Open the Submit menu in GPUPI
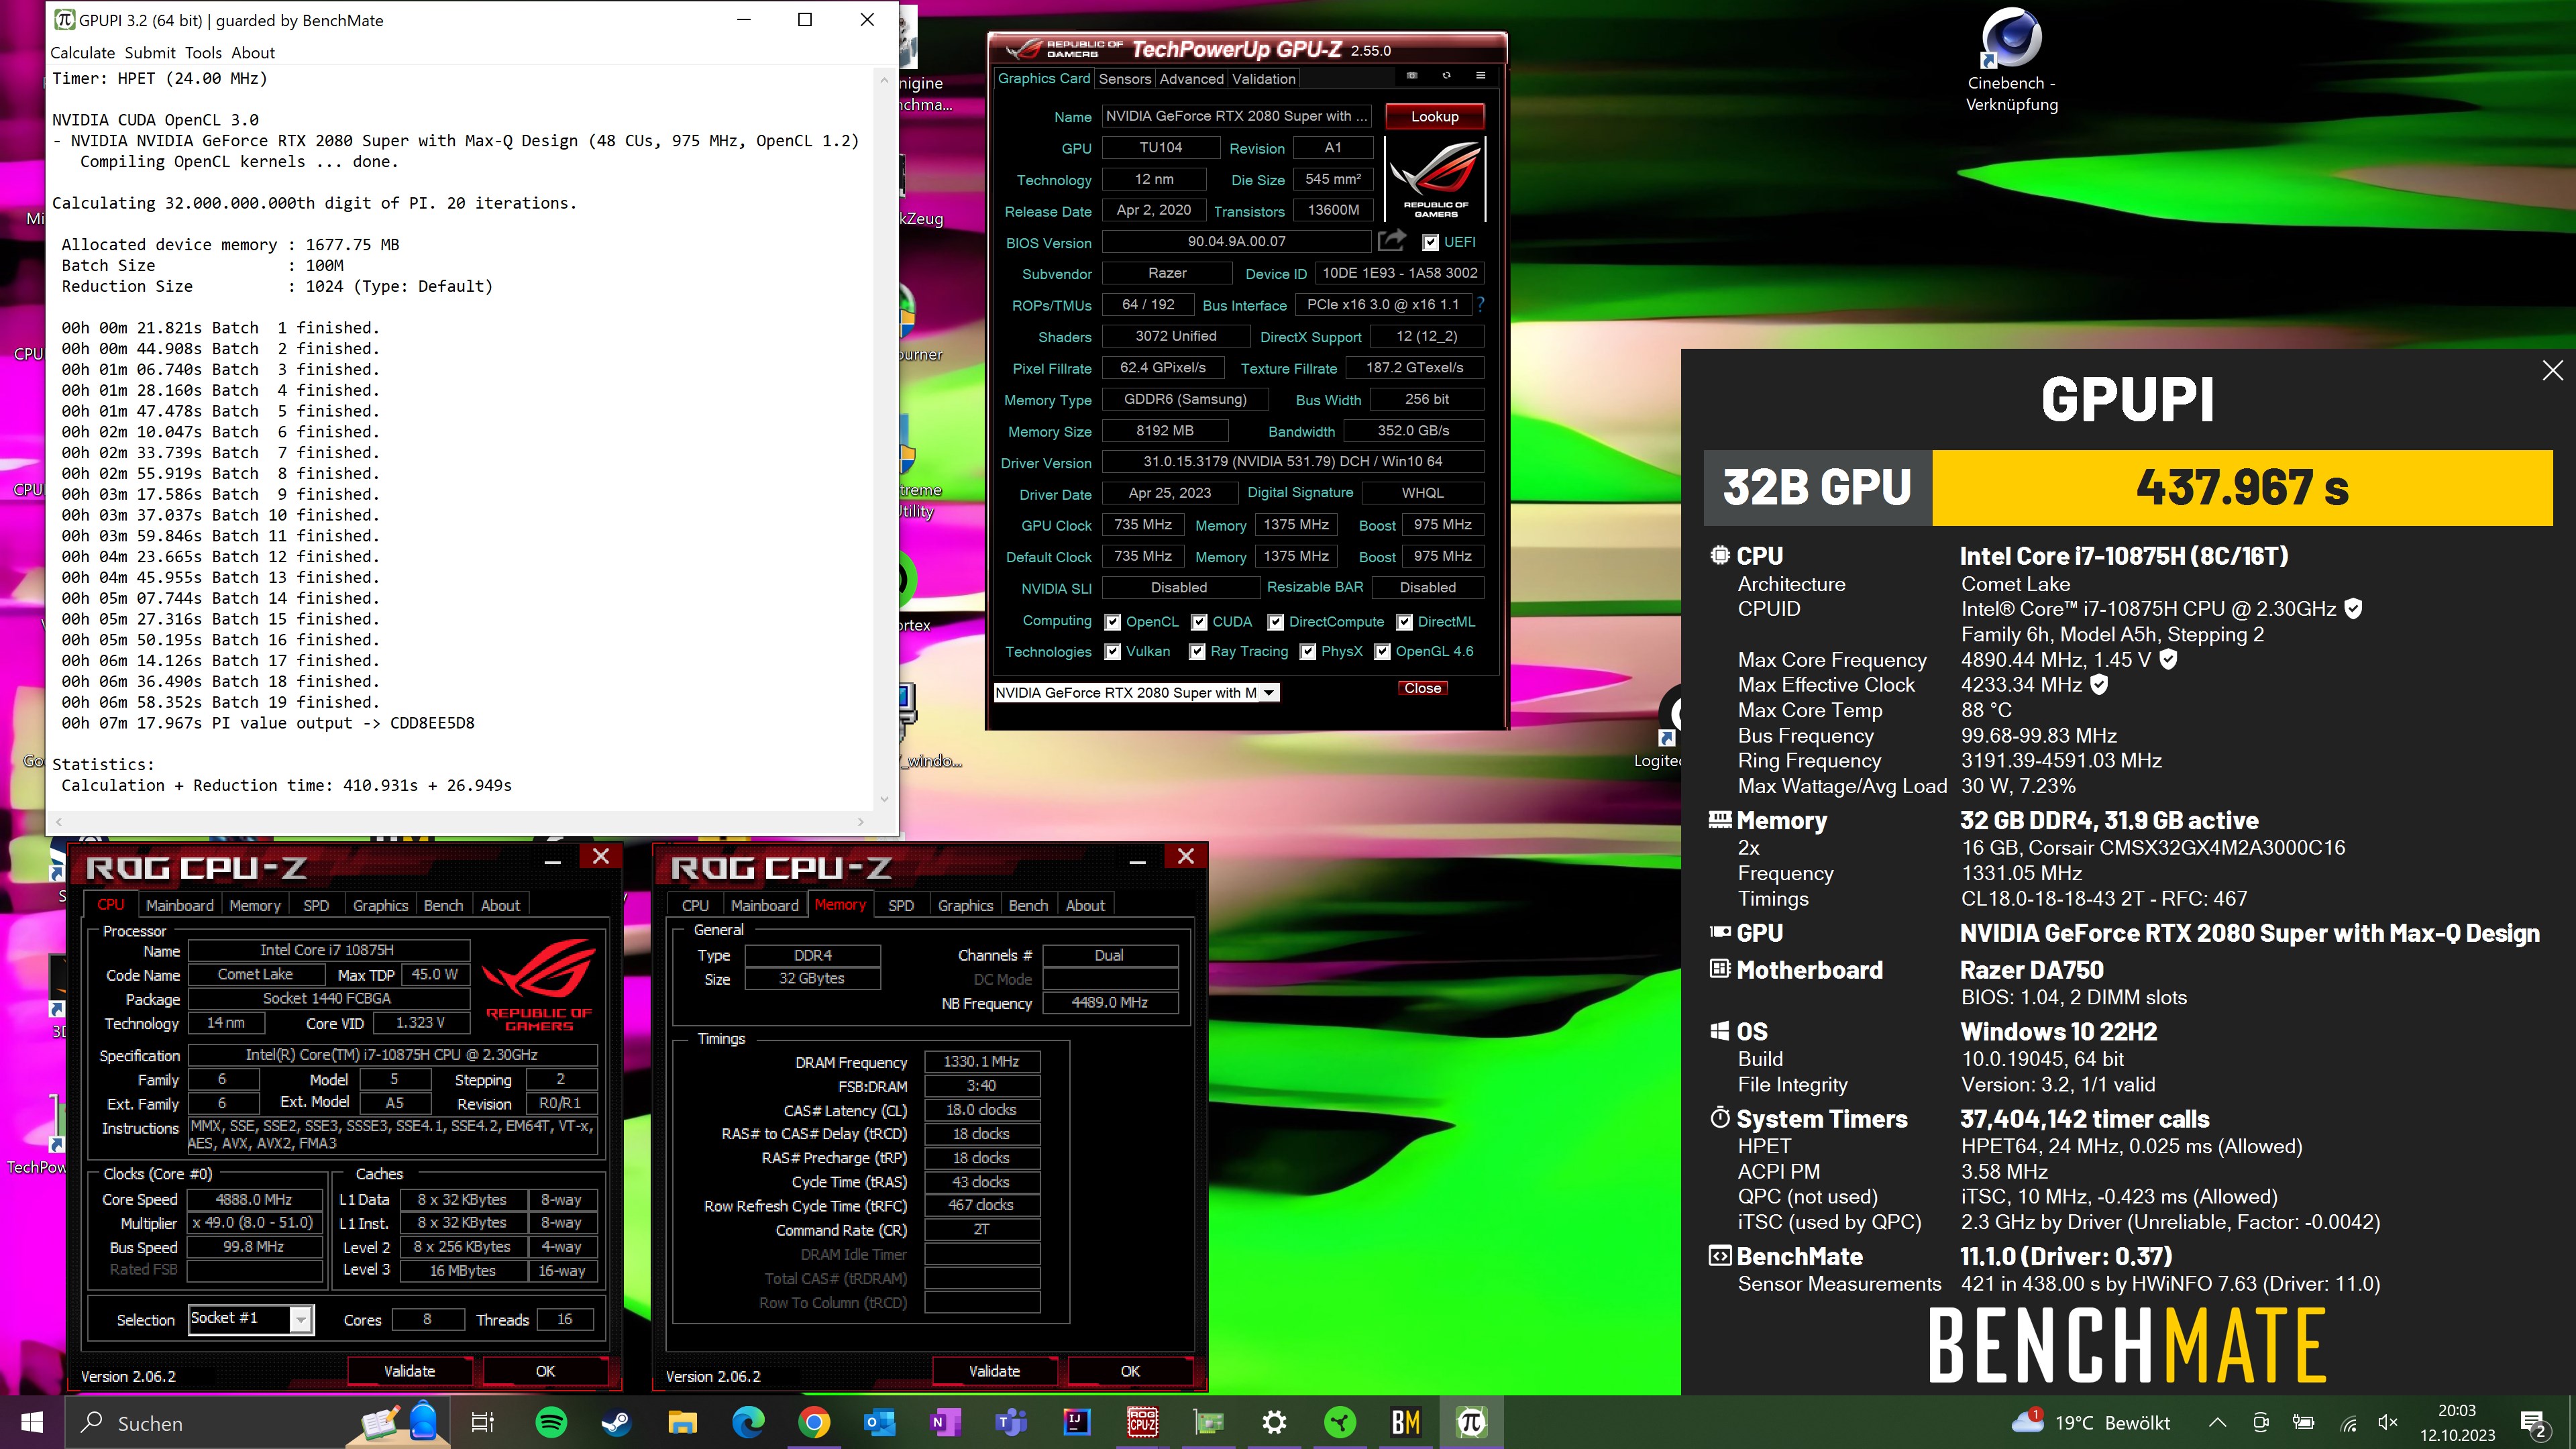The width and height of the screenshot is (2576, 1449). [150, 53]
